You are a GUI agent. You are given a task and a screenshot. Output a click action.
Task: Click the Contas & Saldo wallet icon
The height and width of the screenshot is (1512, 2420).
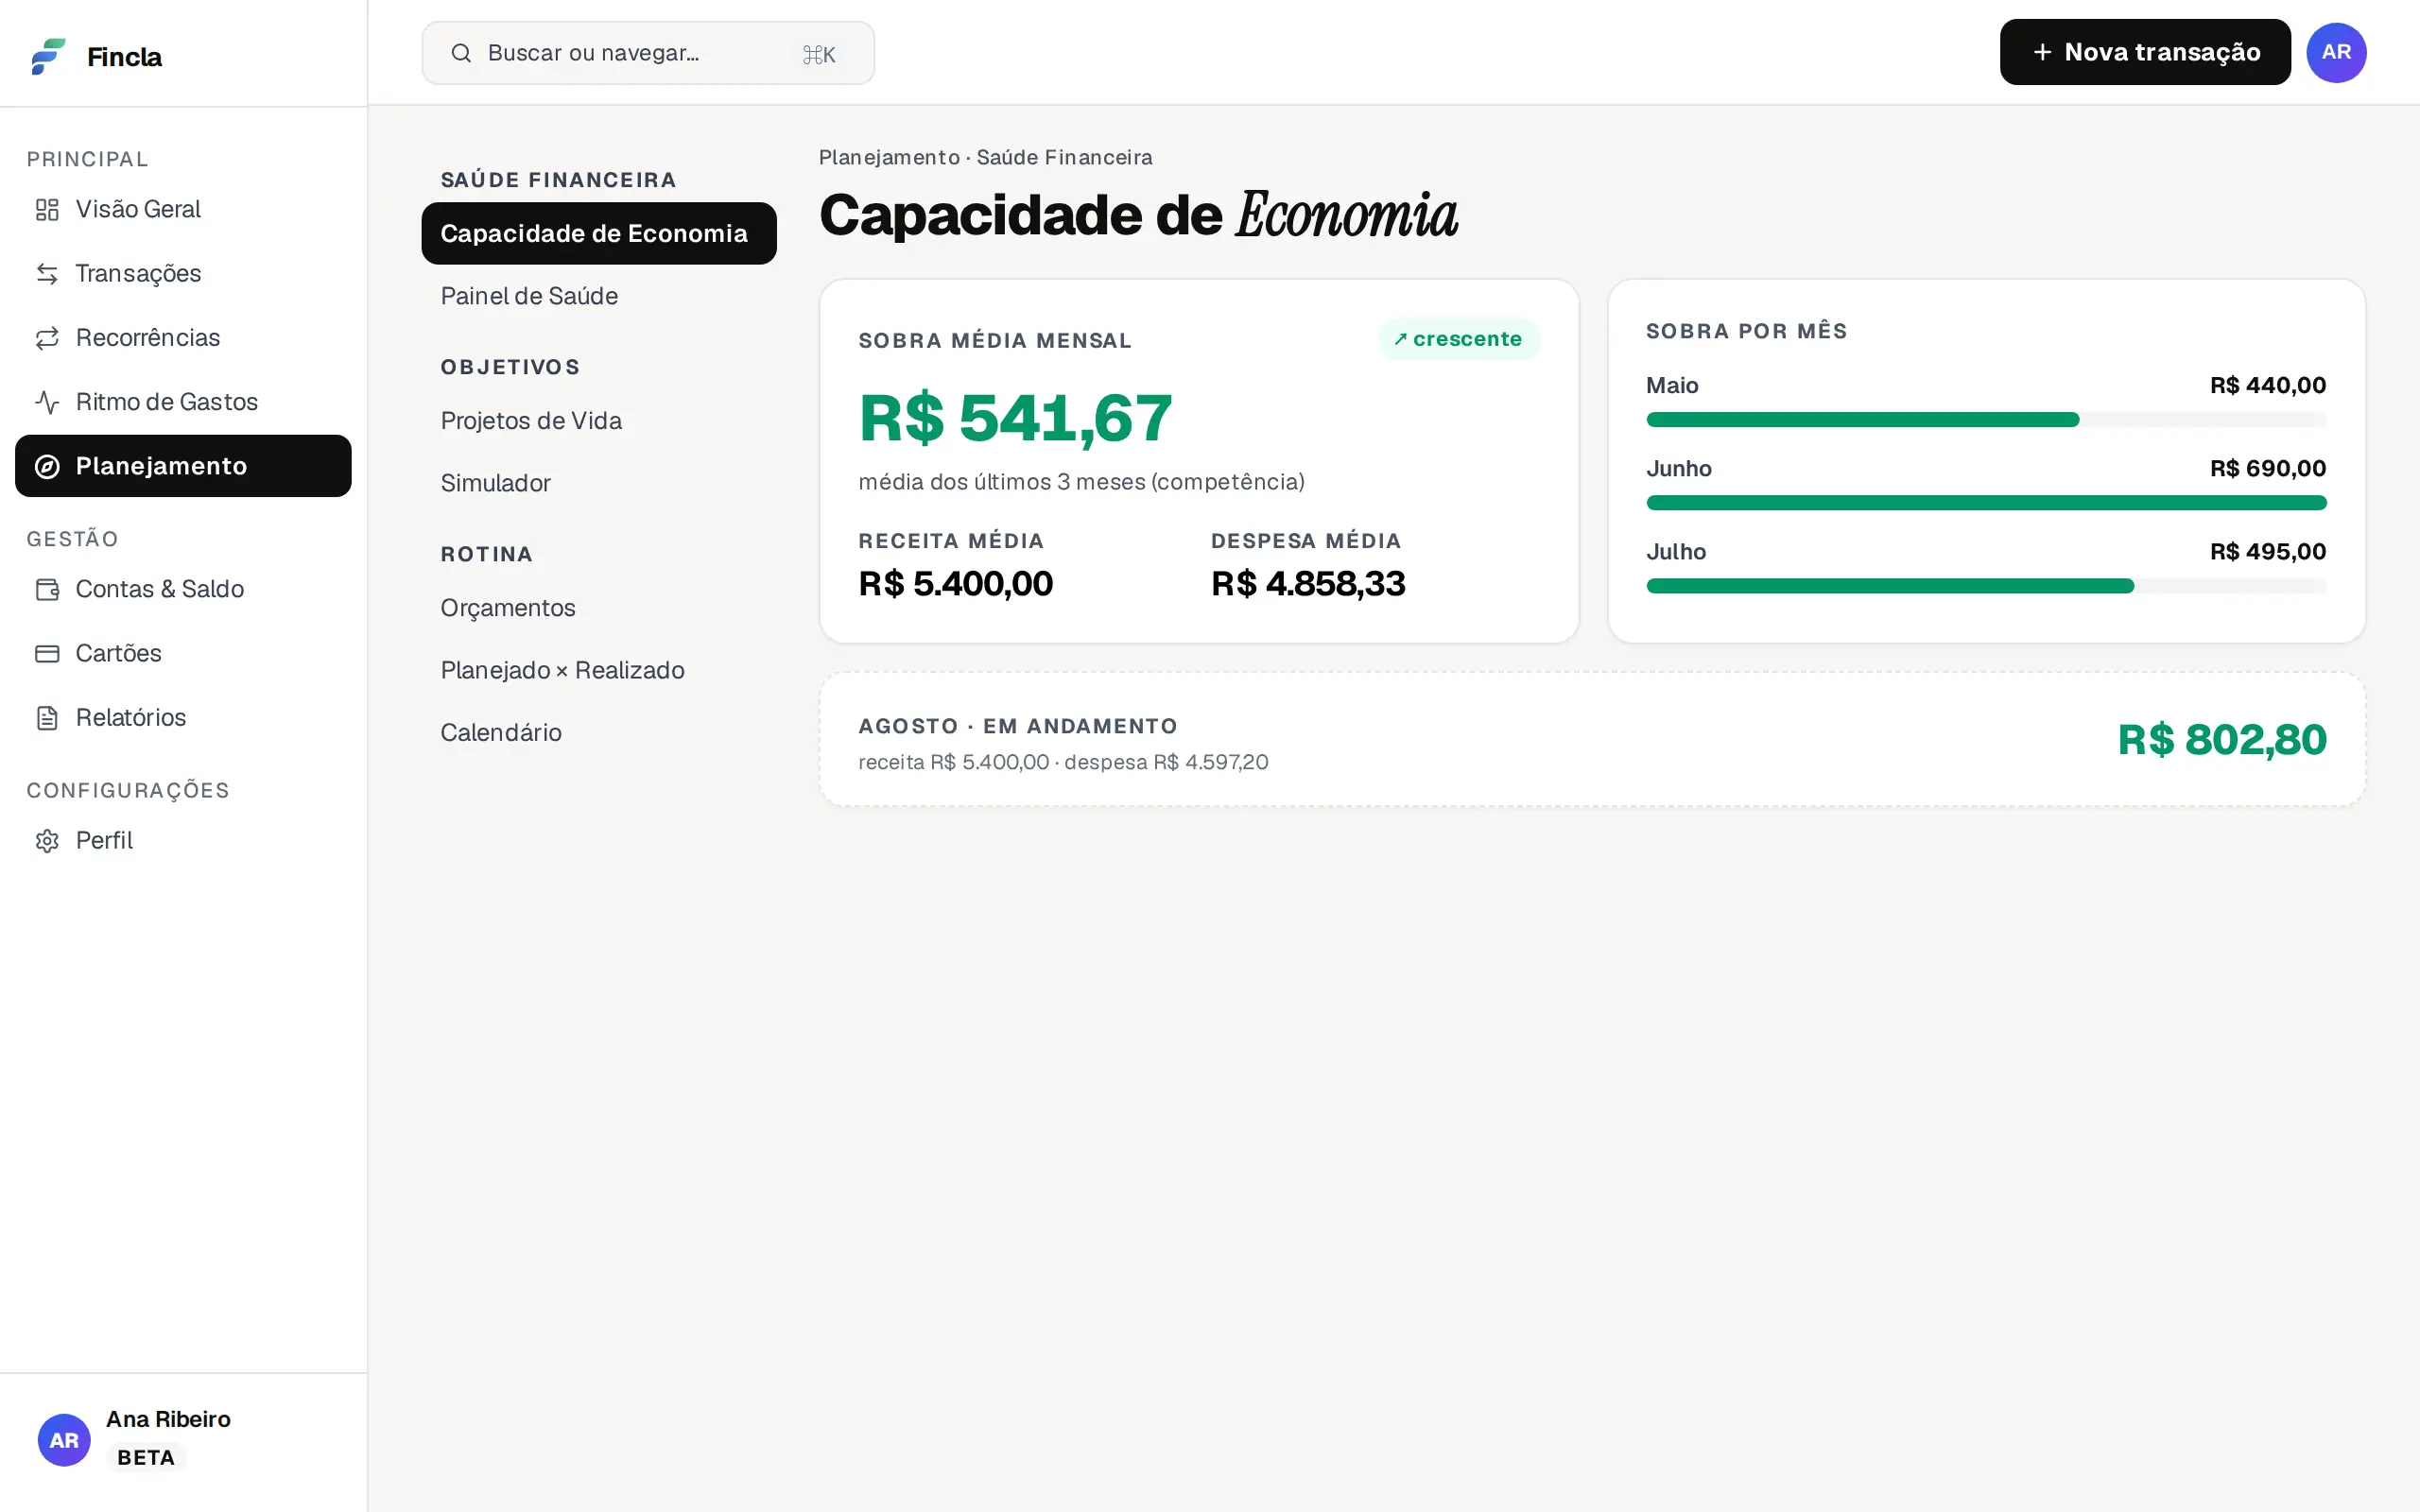[x=47, y=589]
